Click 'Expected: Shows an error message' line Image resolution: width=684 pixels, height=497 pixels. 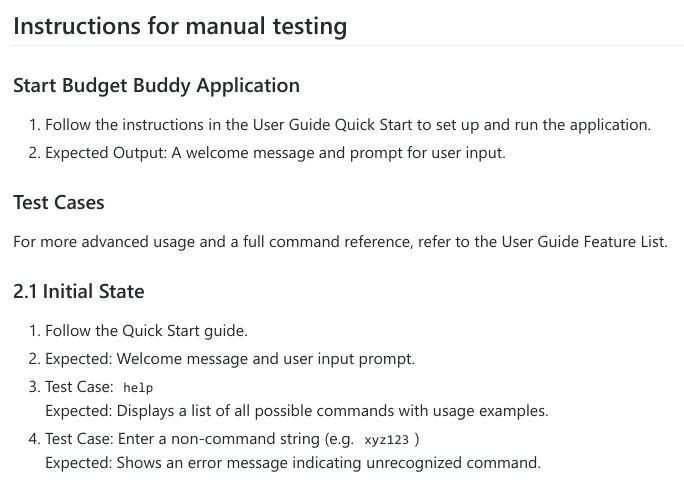click(293, 463)
